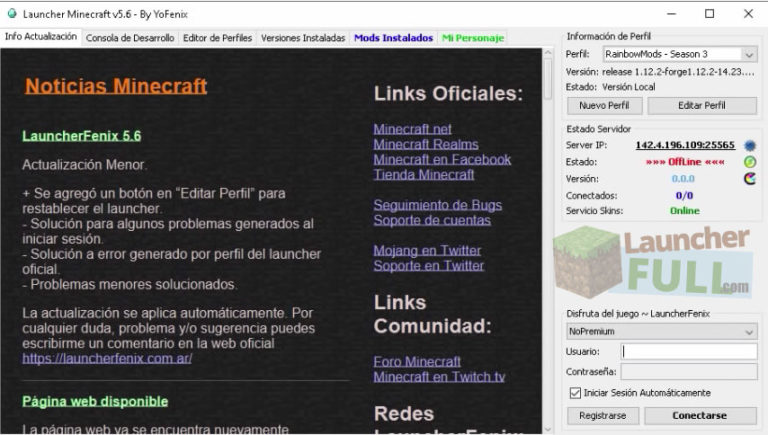Click the Registrarse button

coord(603,416)
